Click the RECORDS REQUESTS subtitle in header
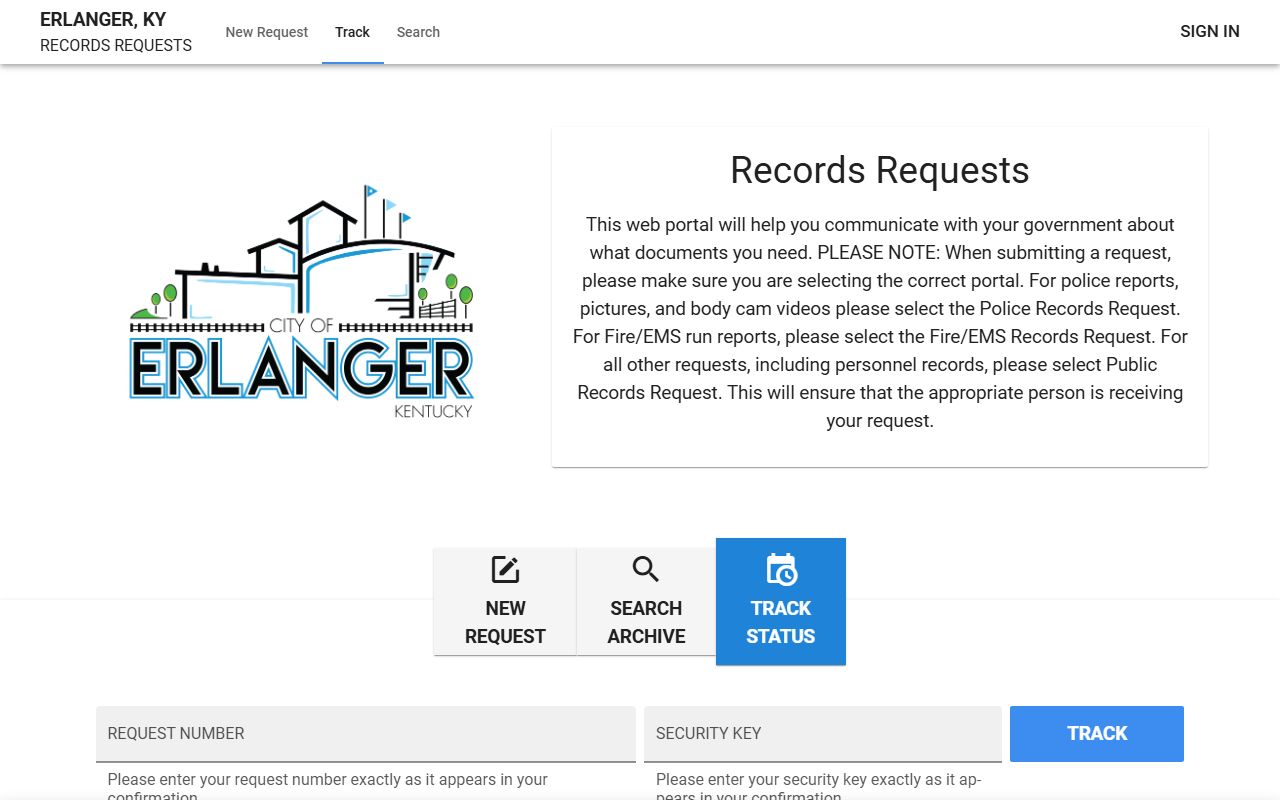 116,45
